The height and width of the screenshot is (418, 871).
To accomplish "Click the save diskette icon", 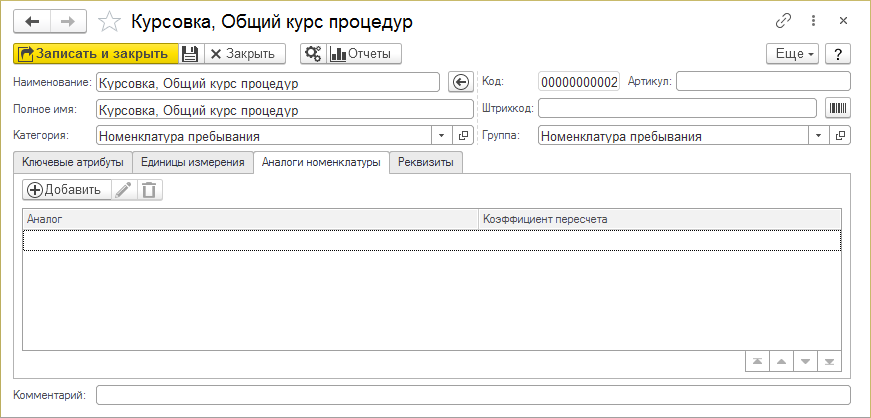I will tap(191, 53).
